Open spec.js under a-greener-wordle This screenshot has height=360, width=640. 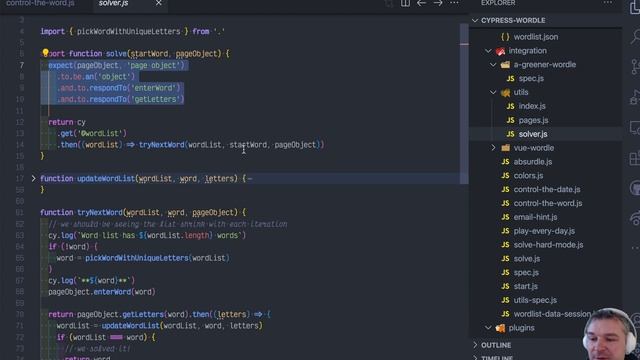(531, 78)
